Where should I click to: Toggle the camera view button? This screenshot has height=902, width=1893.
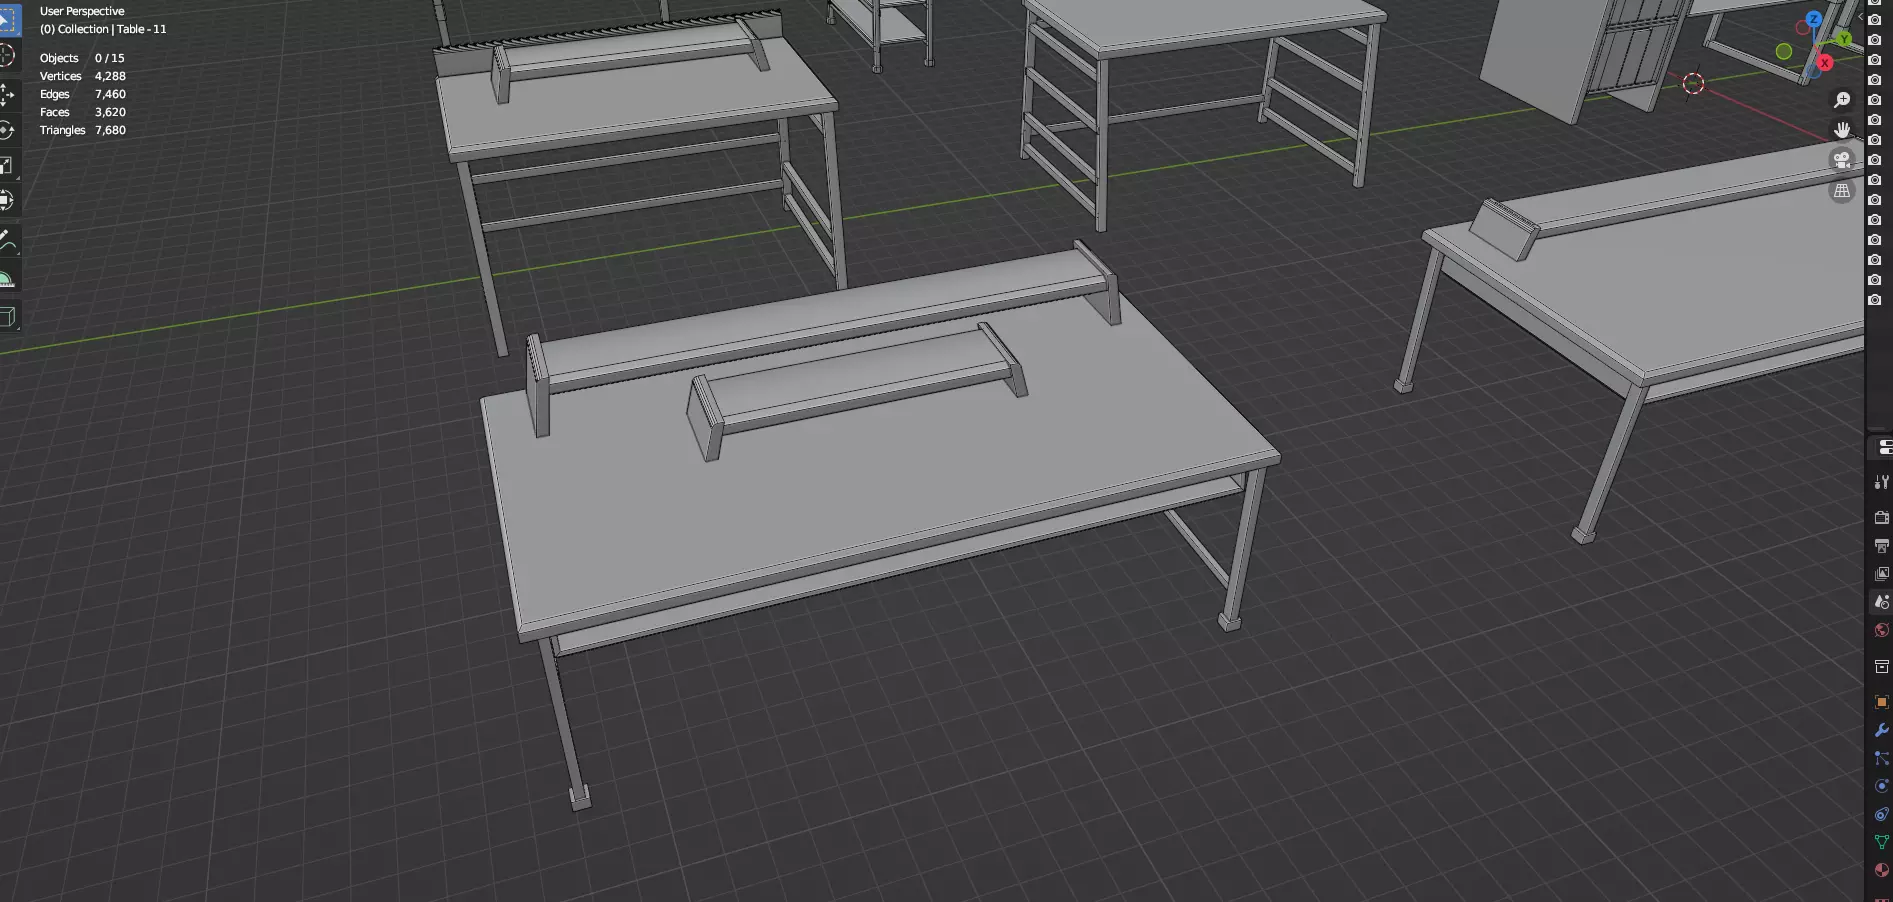click(1842, 160)
